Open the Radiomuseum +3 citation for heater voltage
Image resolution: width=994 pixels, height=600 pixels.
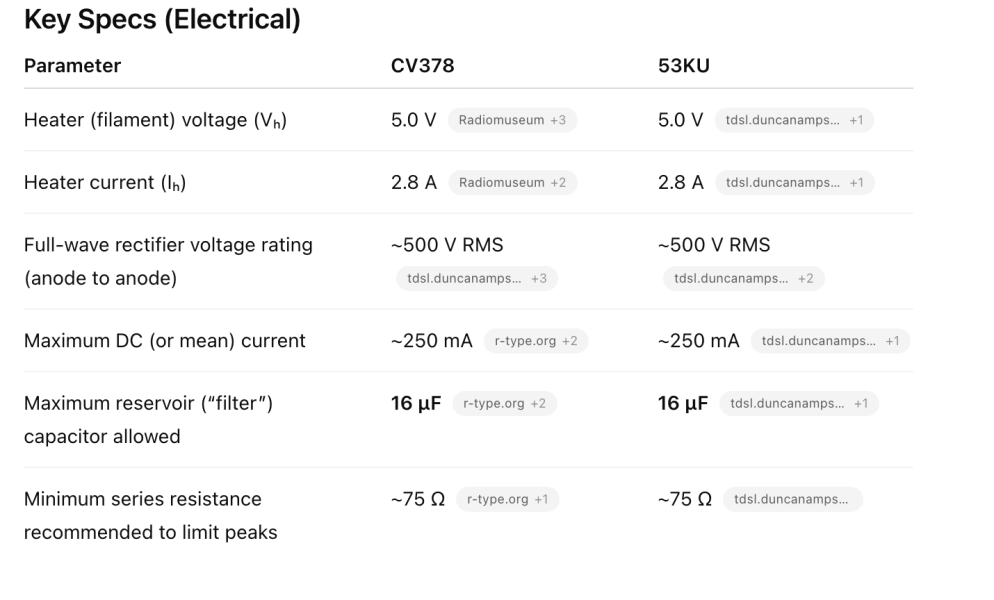coord(512,120)
